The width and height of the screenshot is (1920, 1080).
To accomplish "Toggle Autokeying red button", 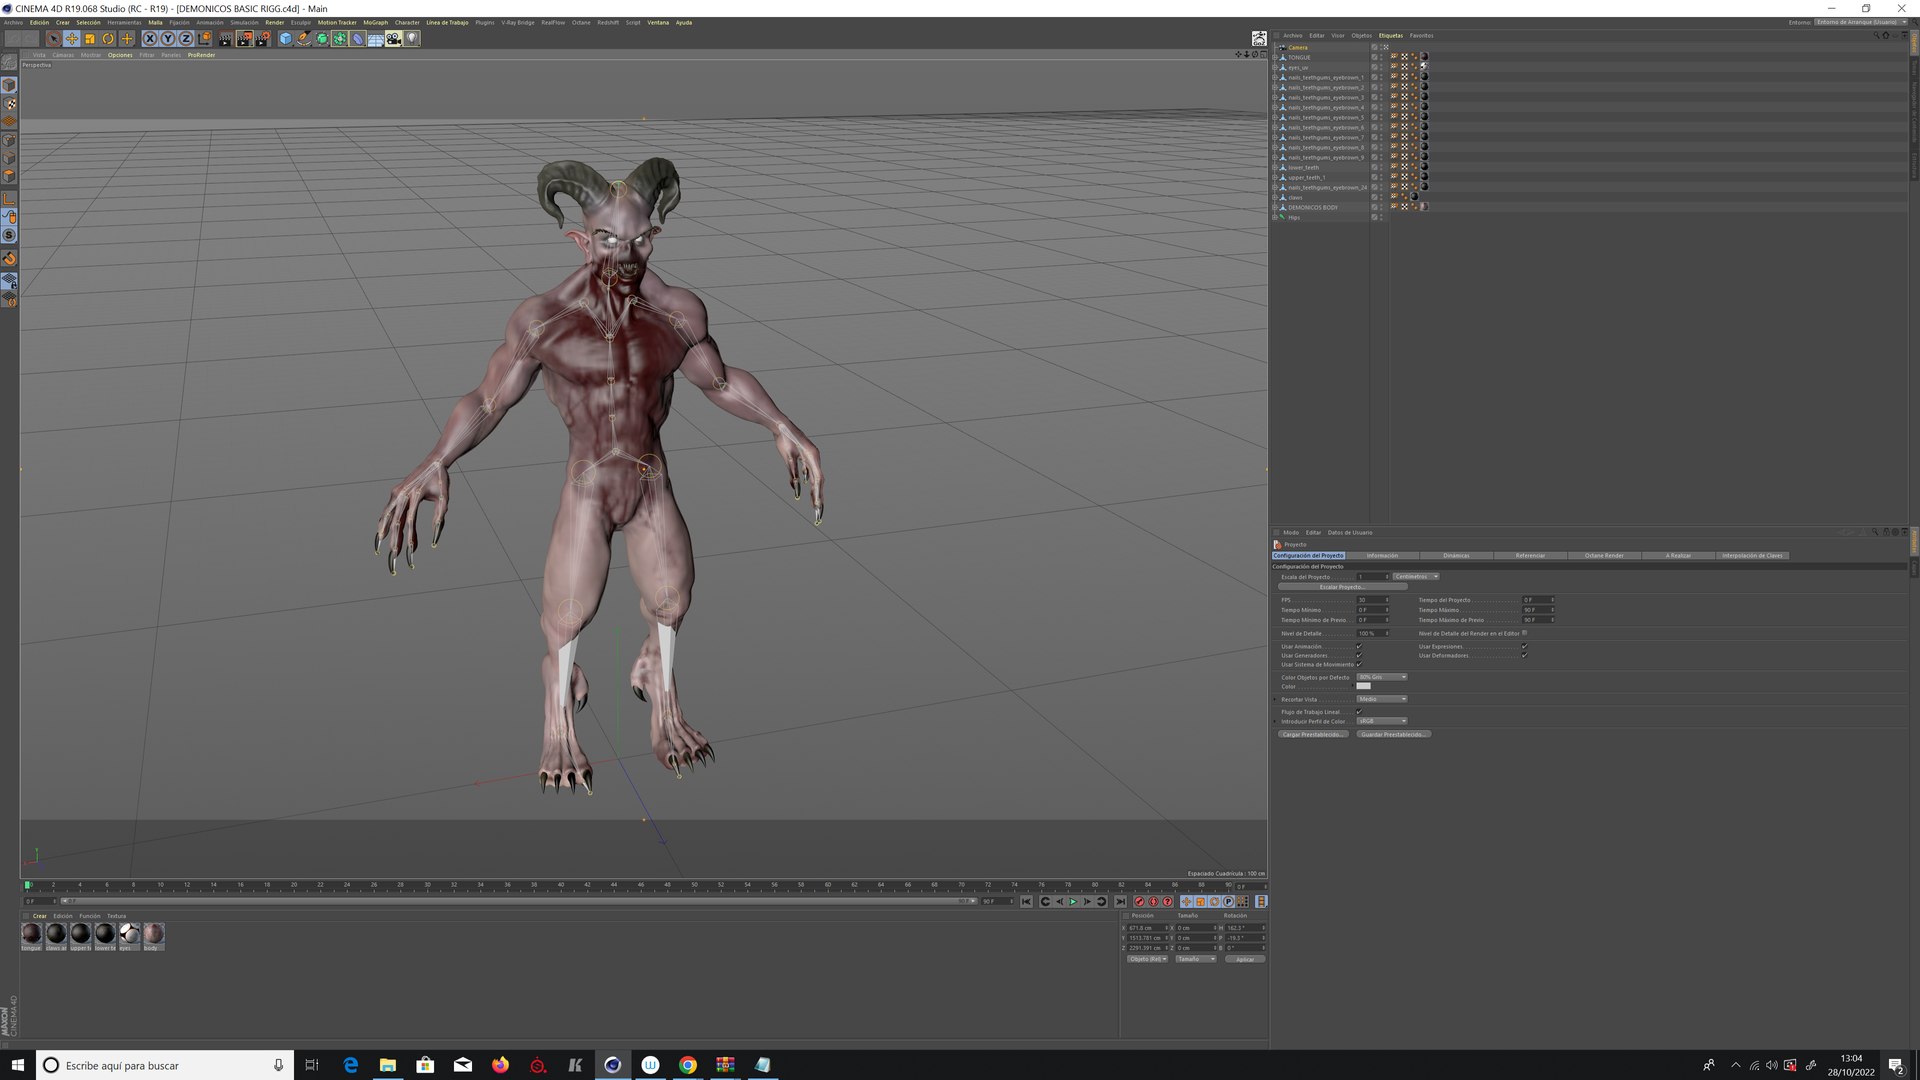I will pyautogui.click(x=1153, y=902).
